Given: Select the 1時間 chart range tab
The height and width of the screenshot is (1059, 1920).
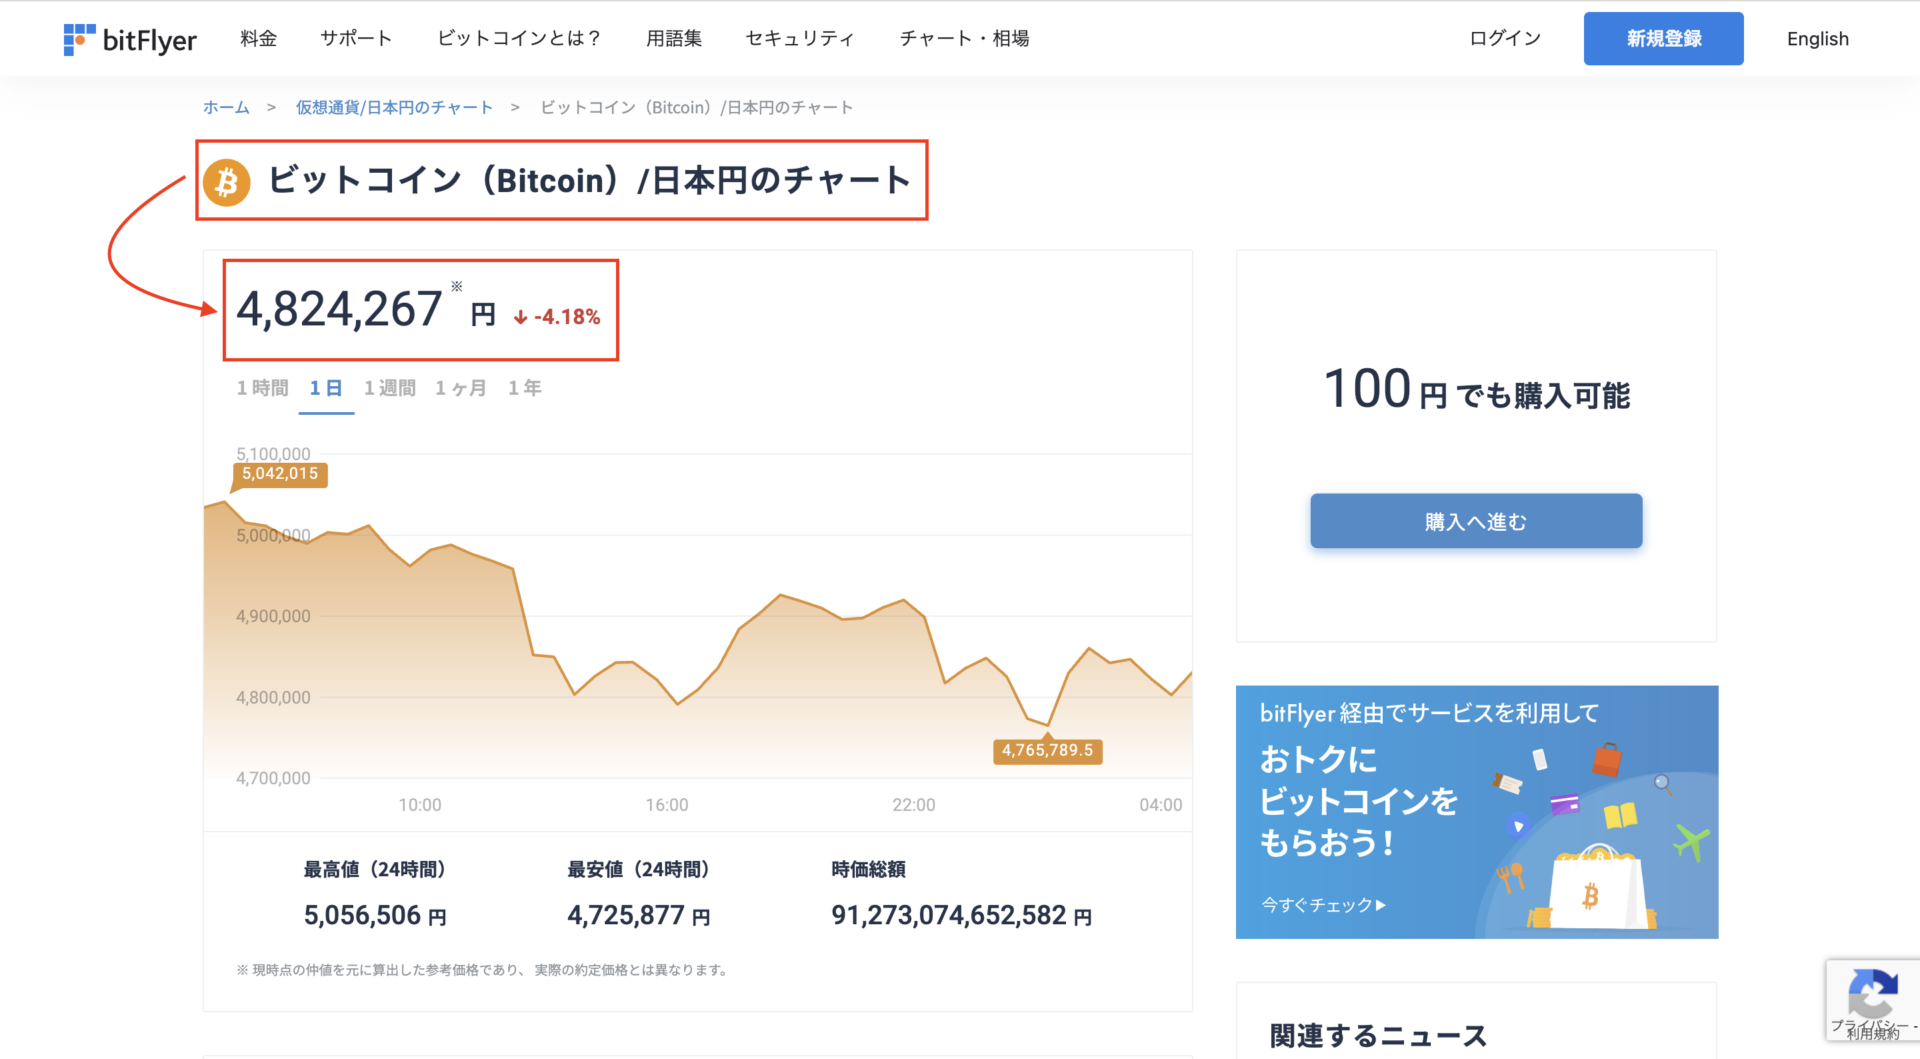Looking at the screenshot, I should click(262, 388).
